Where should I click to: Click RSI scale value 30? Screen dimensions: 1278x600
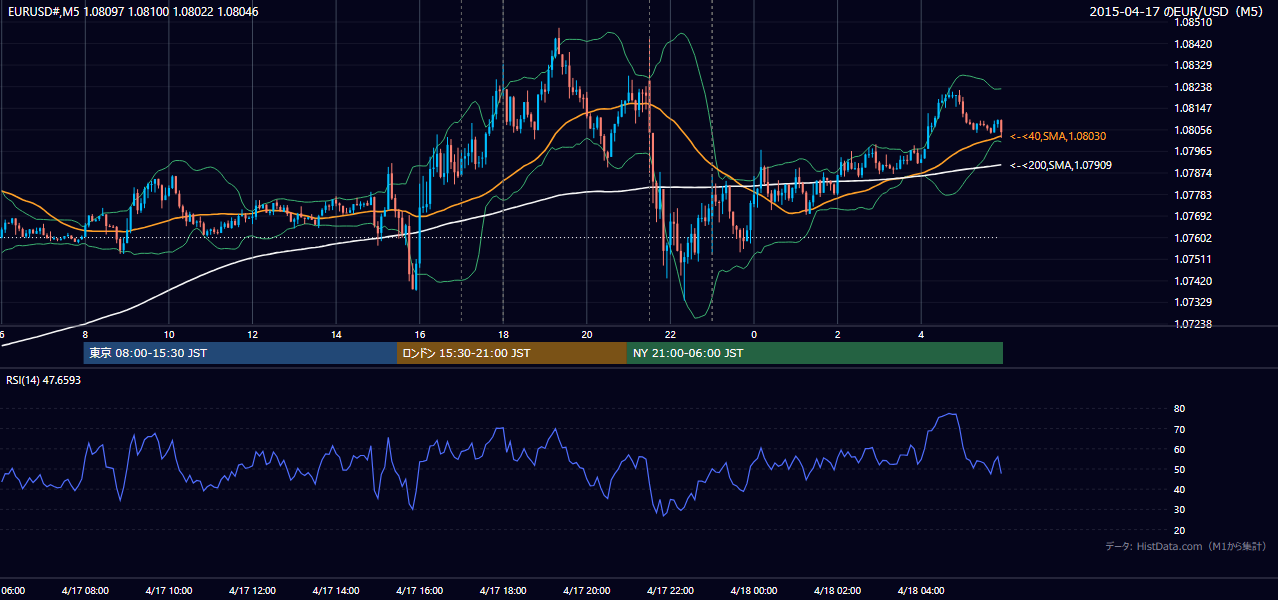click(1180, 510)
